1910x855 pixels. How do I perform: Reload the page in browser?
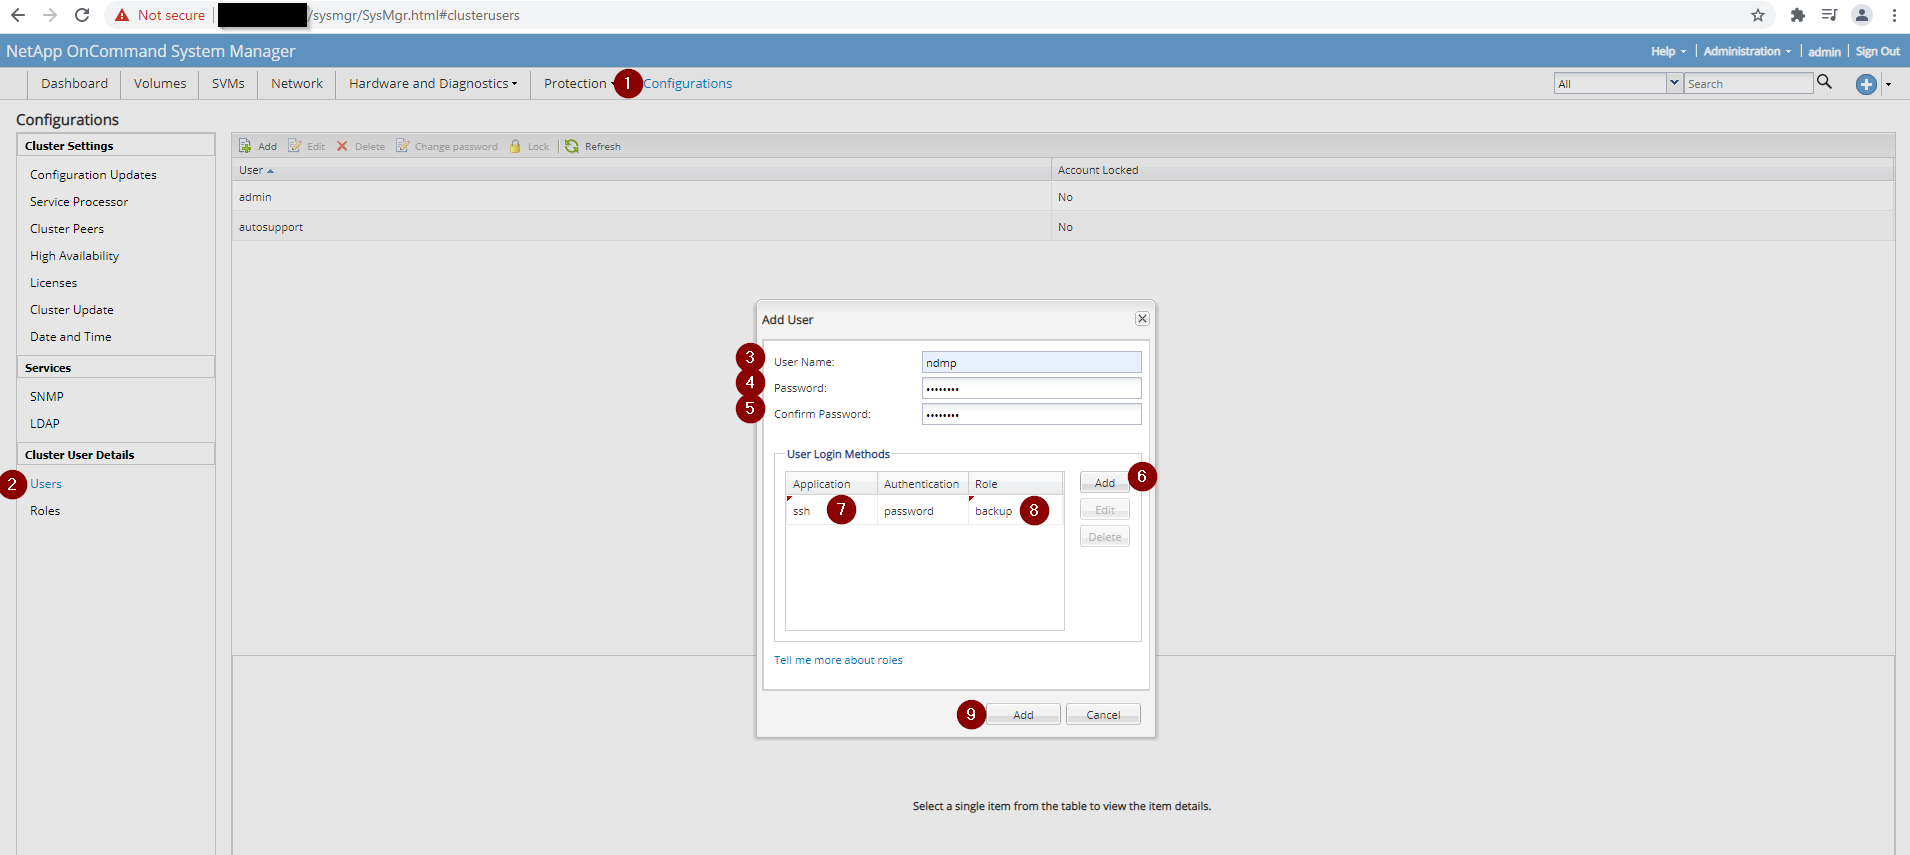pyautogui.click(x=82, y=15)
